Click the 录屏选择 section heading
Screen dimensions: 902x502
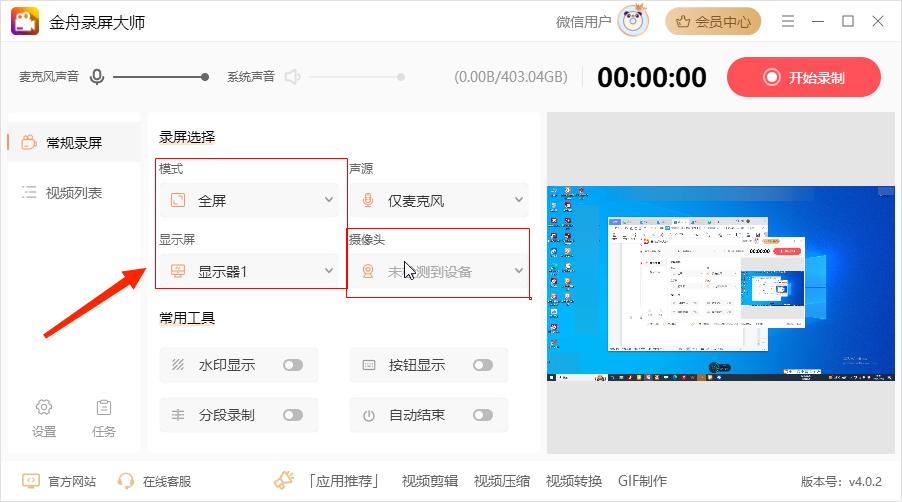(x=187, y=137)
